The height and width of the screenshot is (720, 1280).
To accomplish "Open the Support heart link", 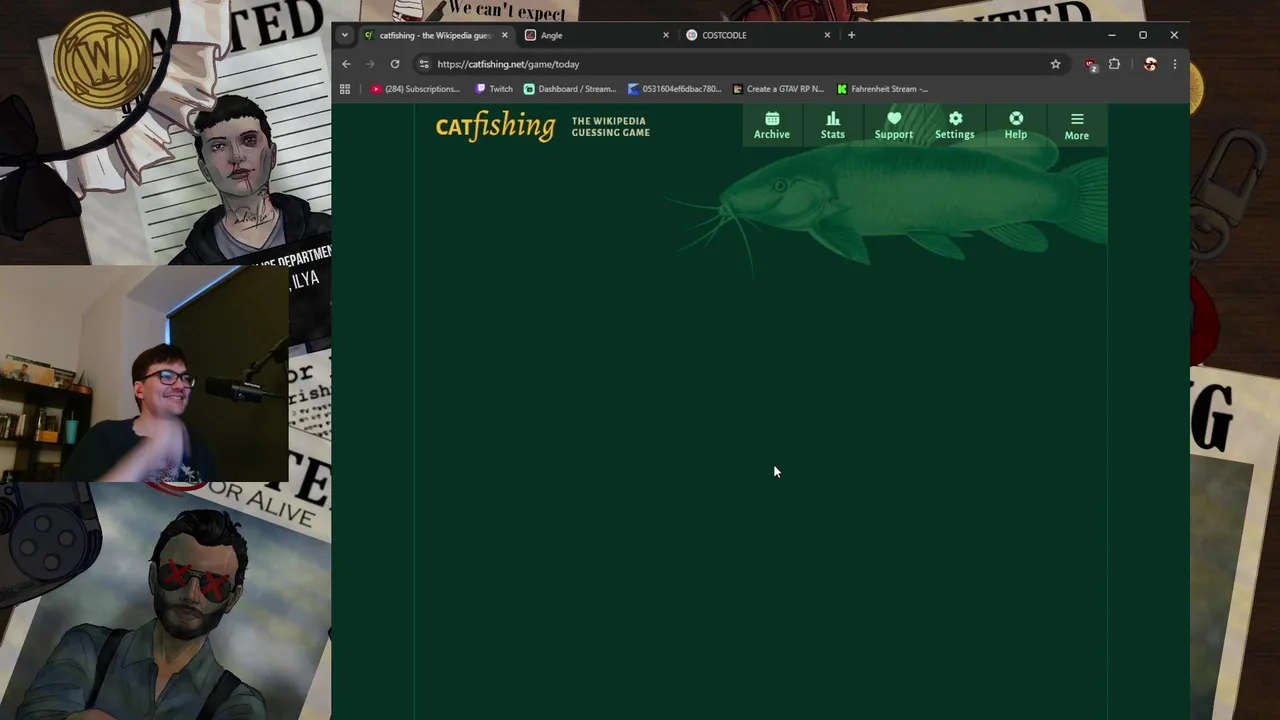I will (893, 125).
